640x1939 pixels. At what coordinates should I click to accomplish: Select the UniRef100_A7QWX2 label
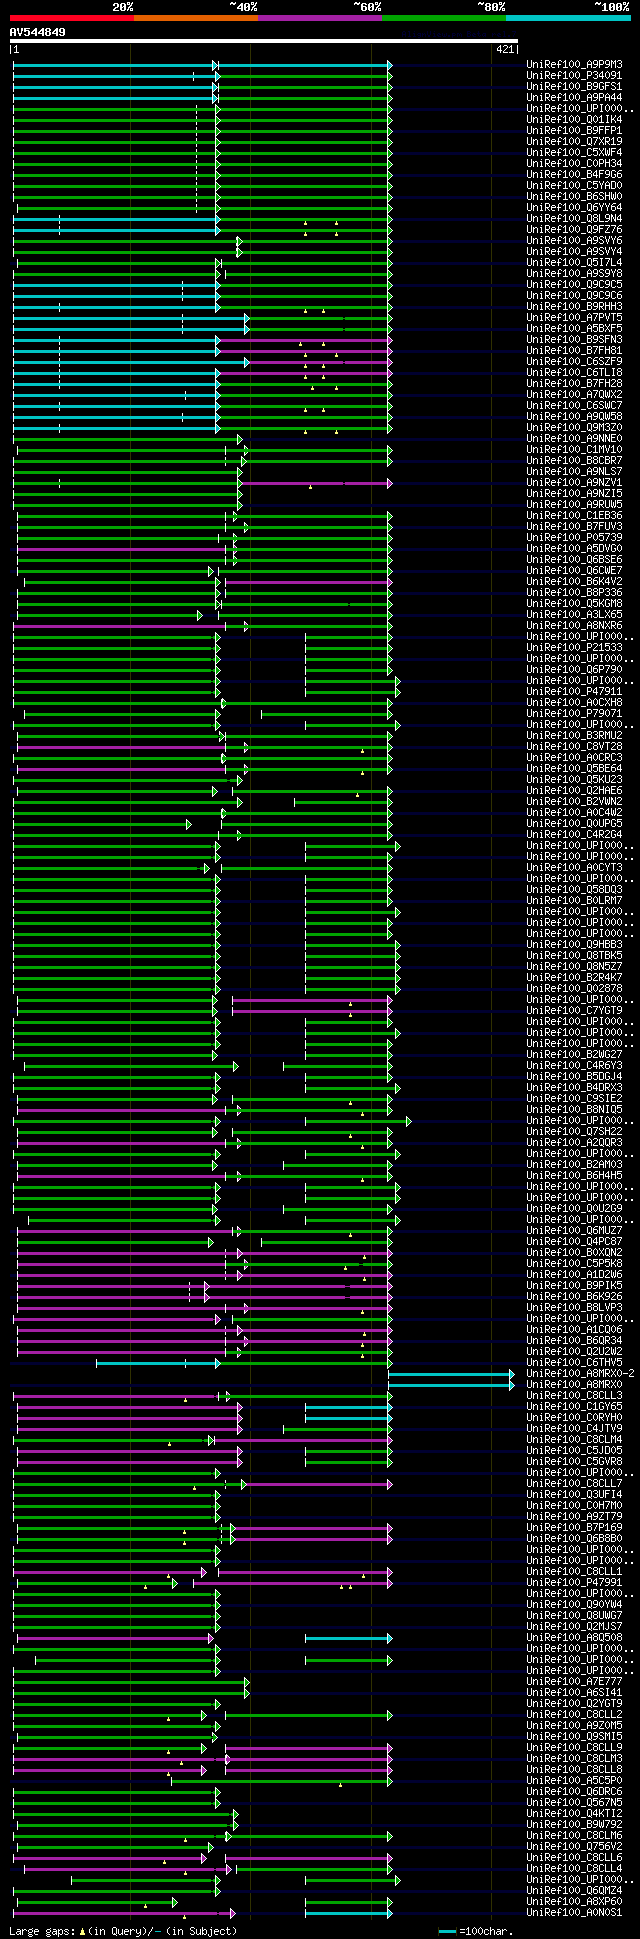[x=574, y=395]
